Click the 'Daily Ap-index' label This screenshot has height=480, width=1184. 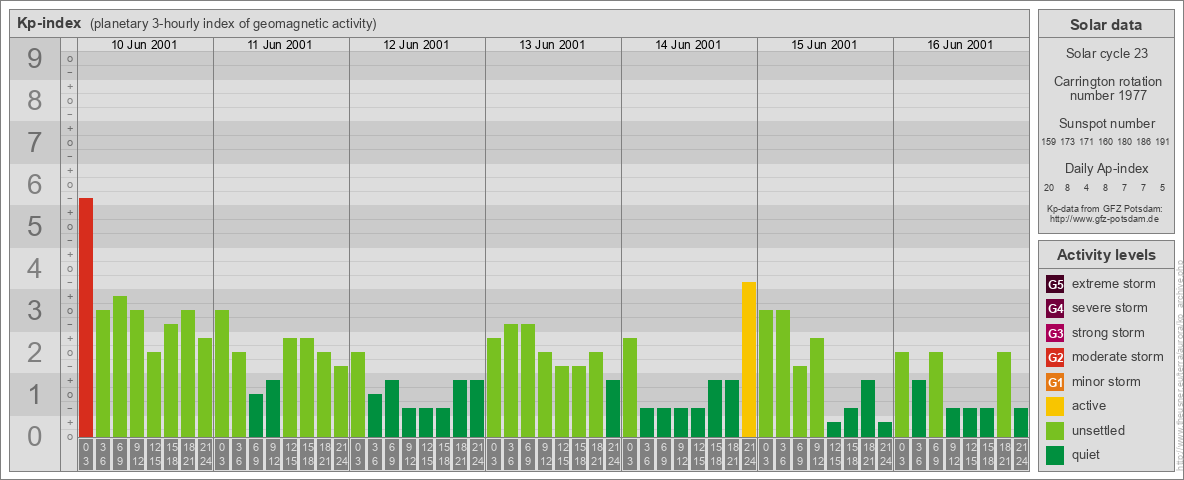(x=1106, y=168)
